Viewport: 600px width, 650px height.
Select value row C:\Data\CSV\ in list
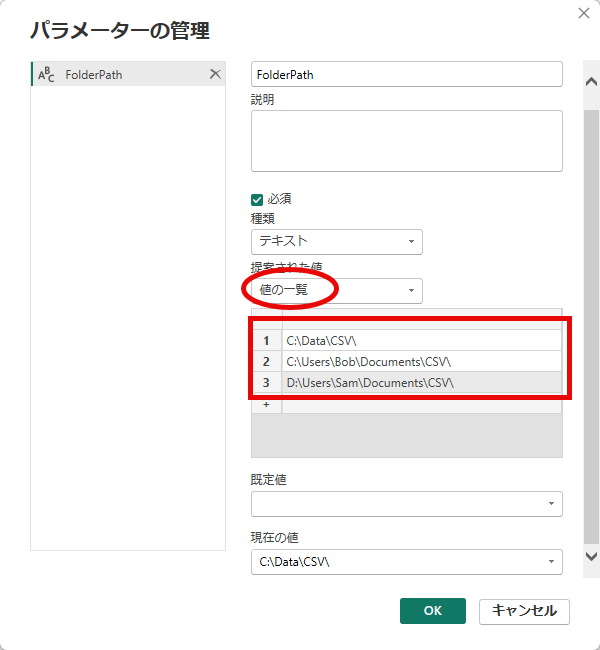tap(422, 341)
